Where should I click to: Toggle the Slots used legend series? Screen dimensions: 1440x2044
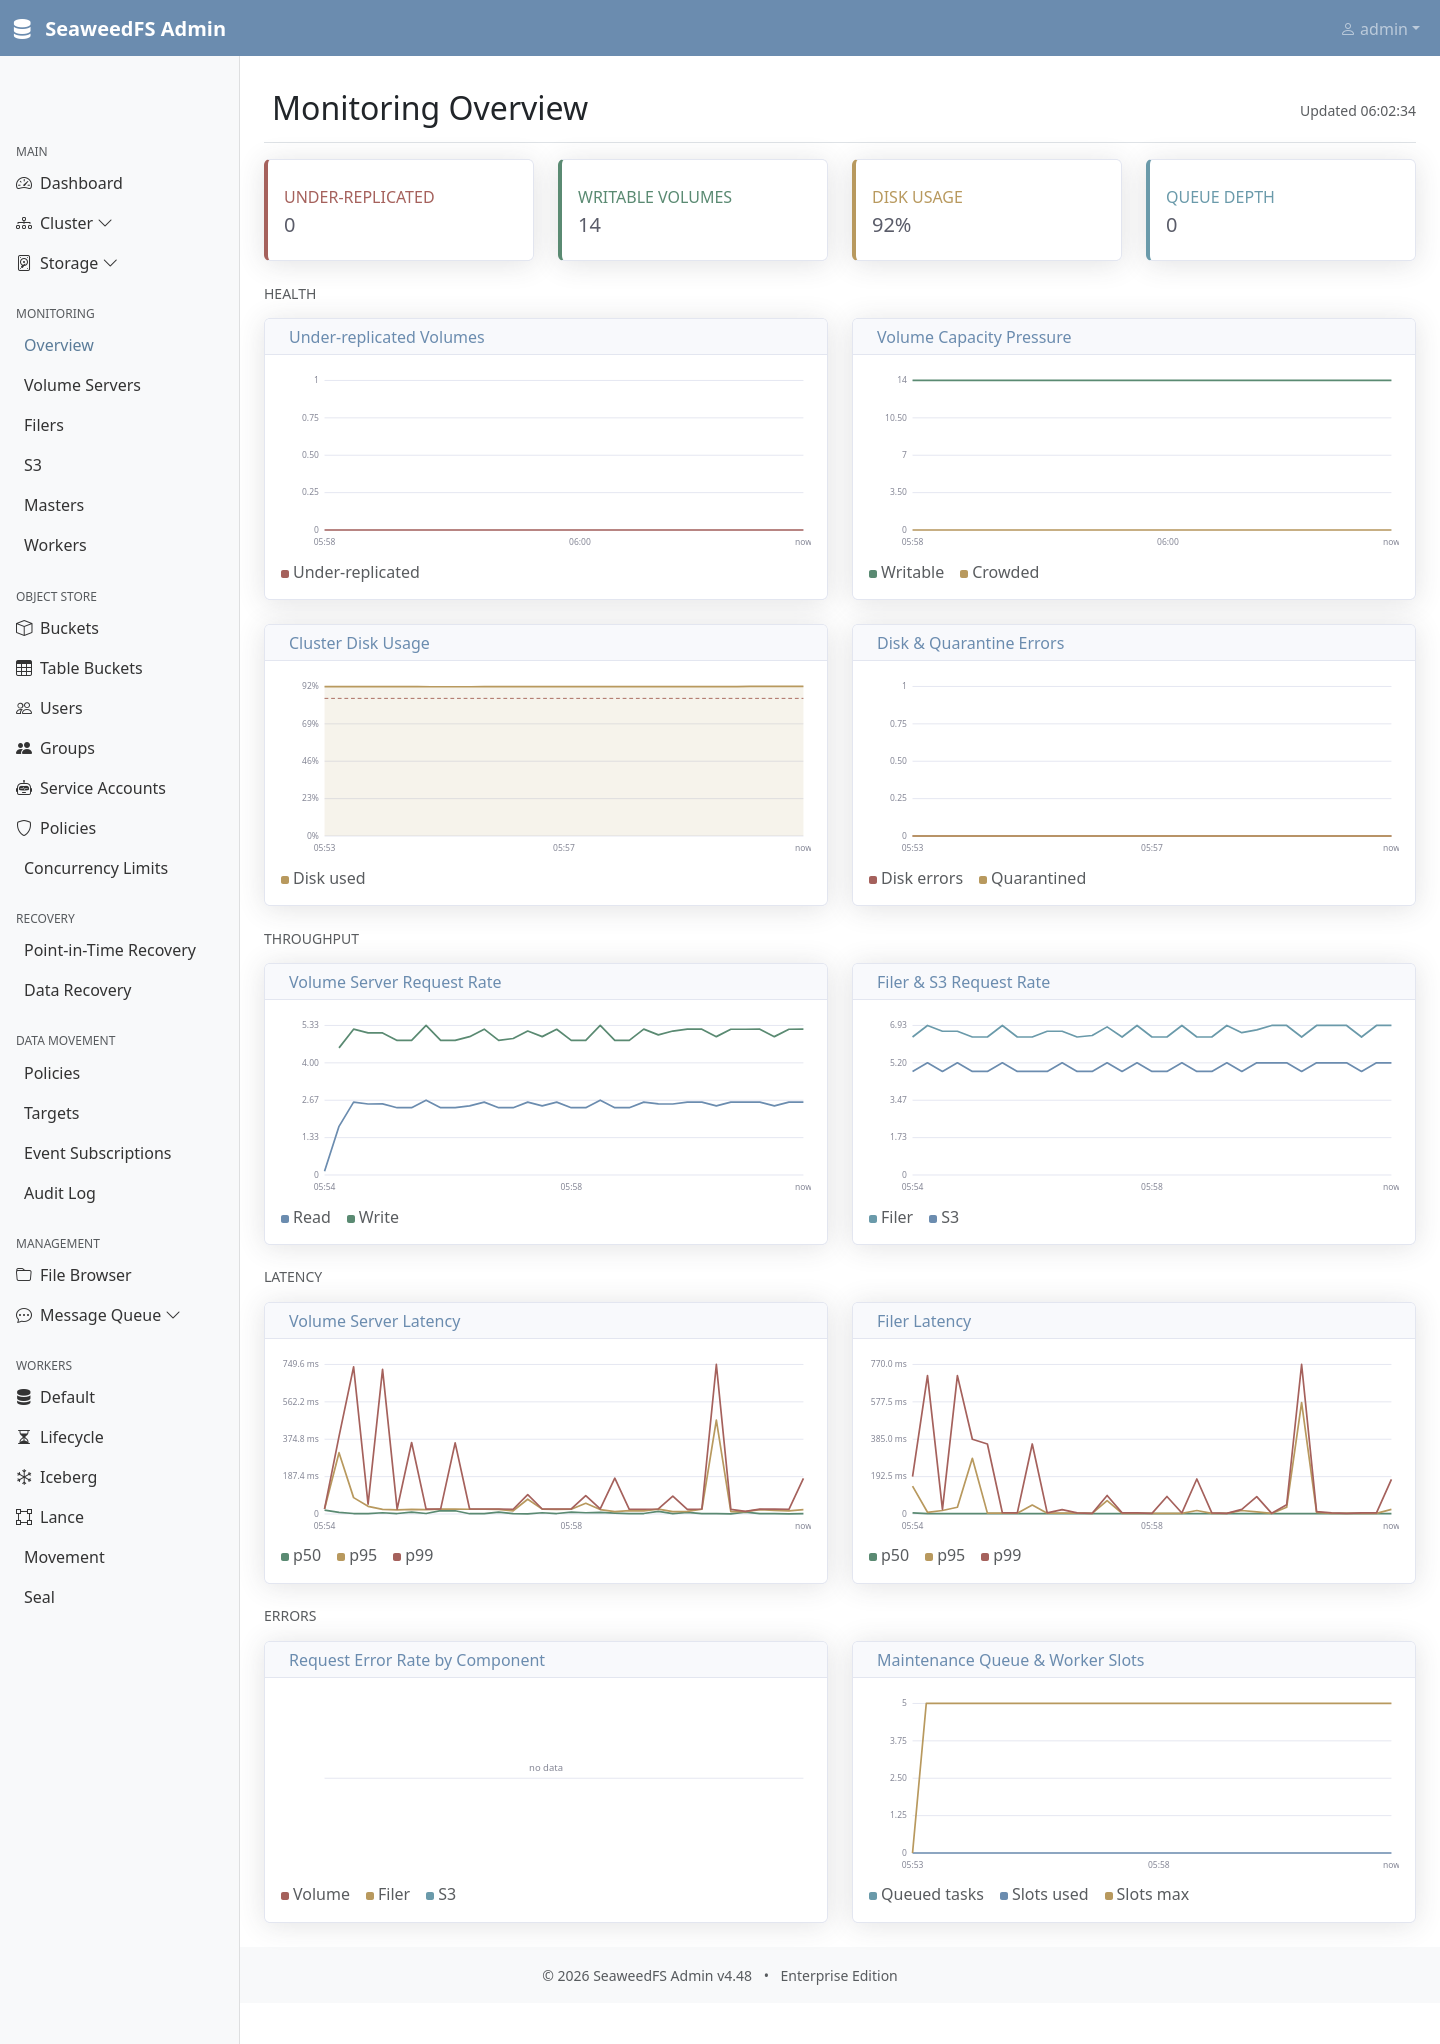1044,1894
